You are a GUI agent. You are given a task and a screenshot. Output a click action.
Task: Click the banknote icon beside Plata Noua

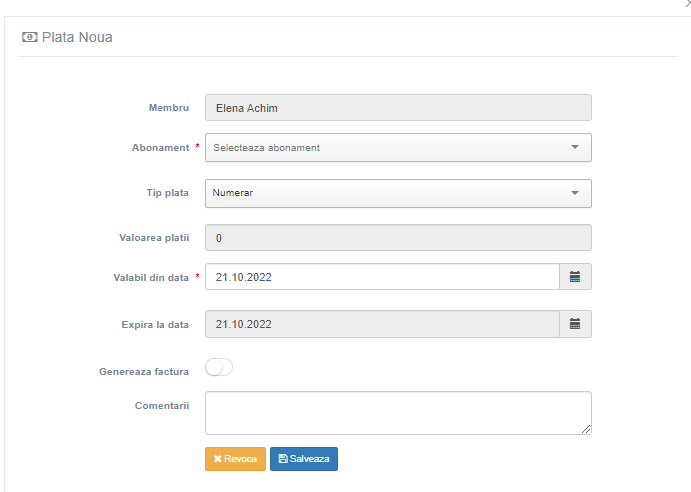point(30,37)
